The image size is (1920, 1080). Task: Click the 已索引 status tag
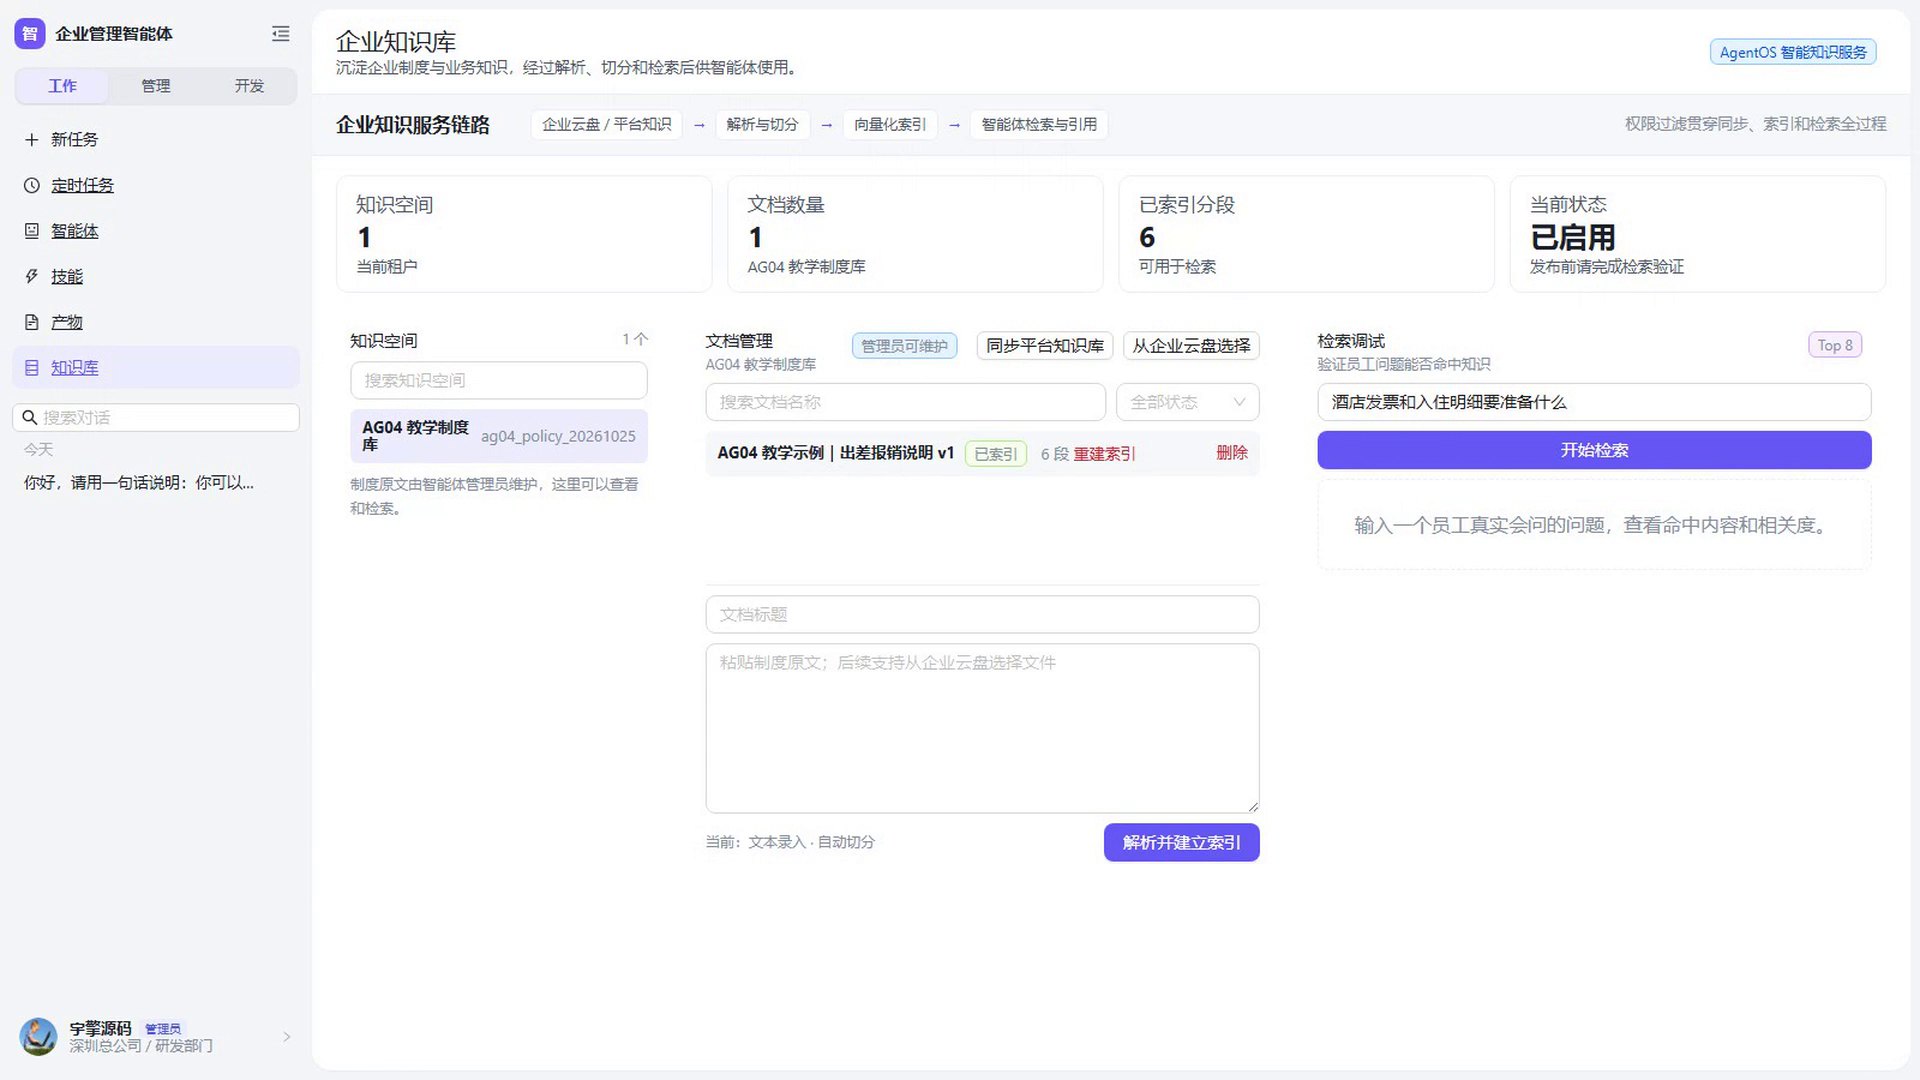(996, 454)
